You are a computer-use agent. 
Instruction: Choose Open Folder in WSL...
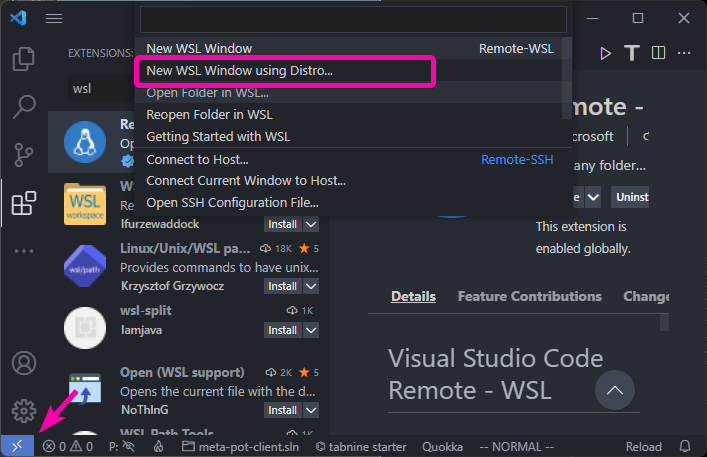[350, 92]
